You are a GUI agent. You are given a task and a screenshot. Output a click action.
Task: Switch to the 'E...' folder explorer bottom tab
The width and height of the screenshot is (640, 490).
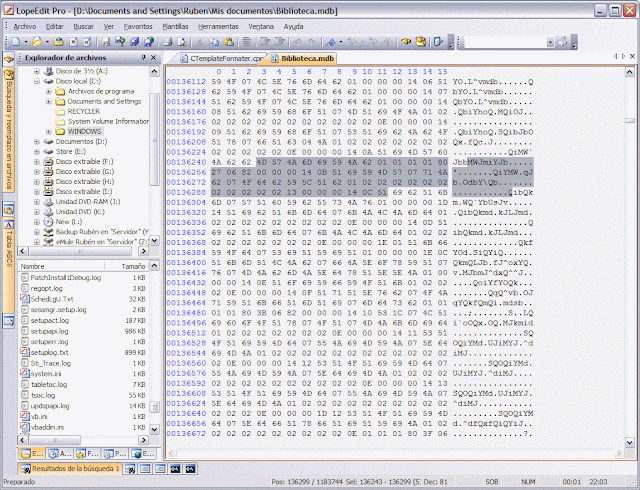pyautogui.click(x=32, y=454)
